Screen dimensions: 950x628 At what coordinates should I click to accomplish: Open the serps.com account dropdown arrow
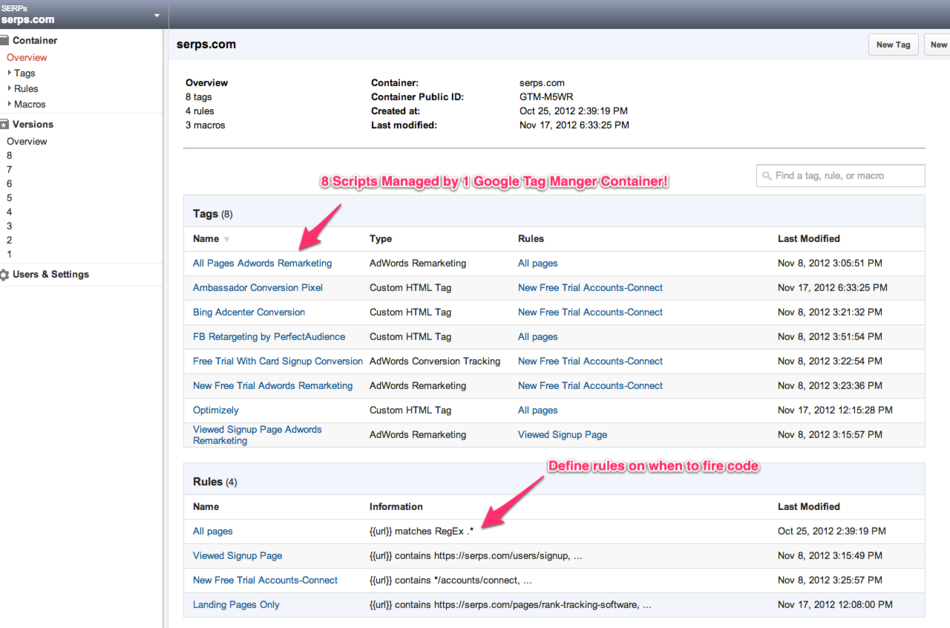pyautogui.click(x=156, y=15)
